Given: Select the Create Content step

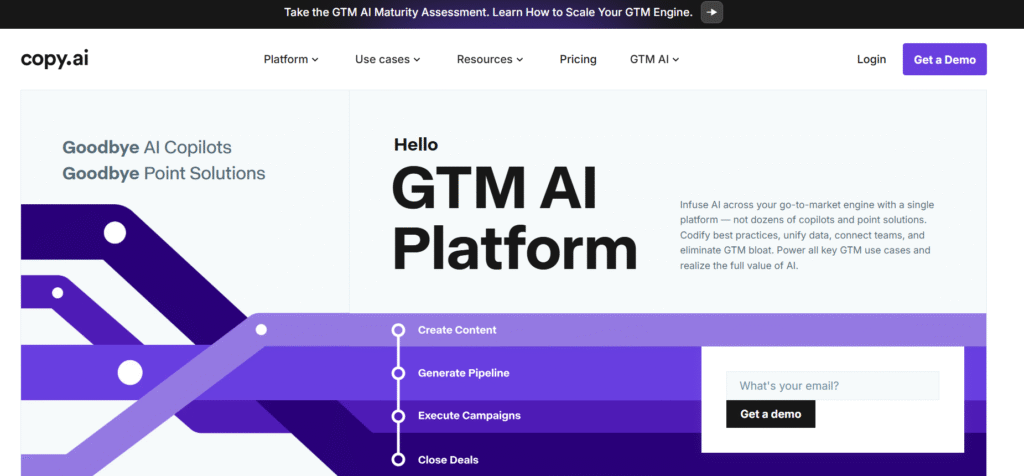Looking at the screenshot, I should (x=457, y=330).
